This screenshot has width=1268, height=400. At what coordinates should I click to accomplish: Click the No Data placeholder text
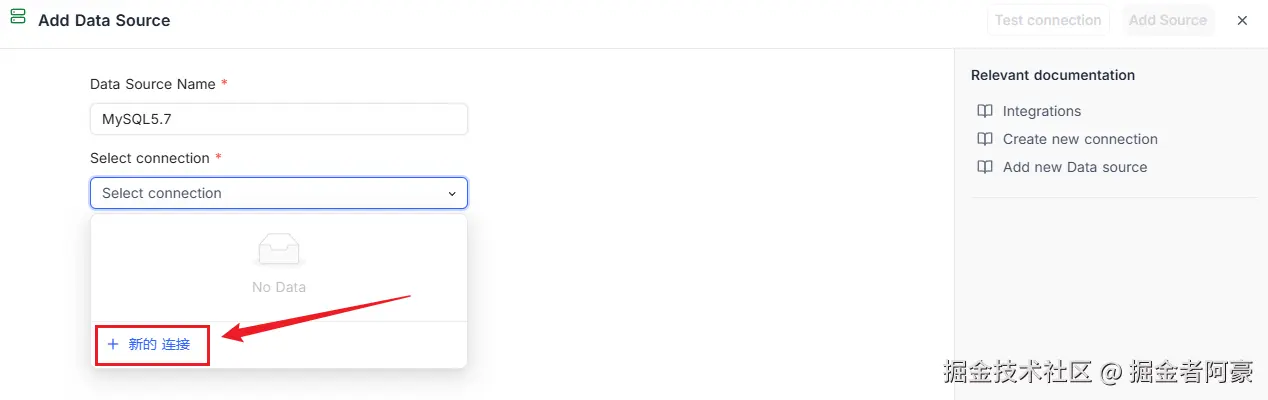tap(279, 287)
